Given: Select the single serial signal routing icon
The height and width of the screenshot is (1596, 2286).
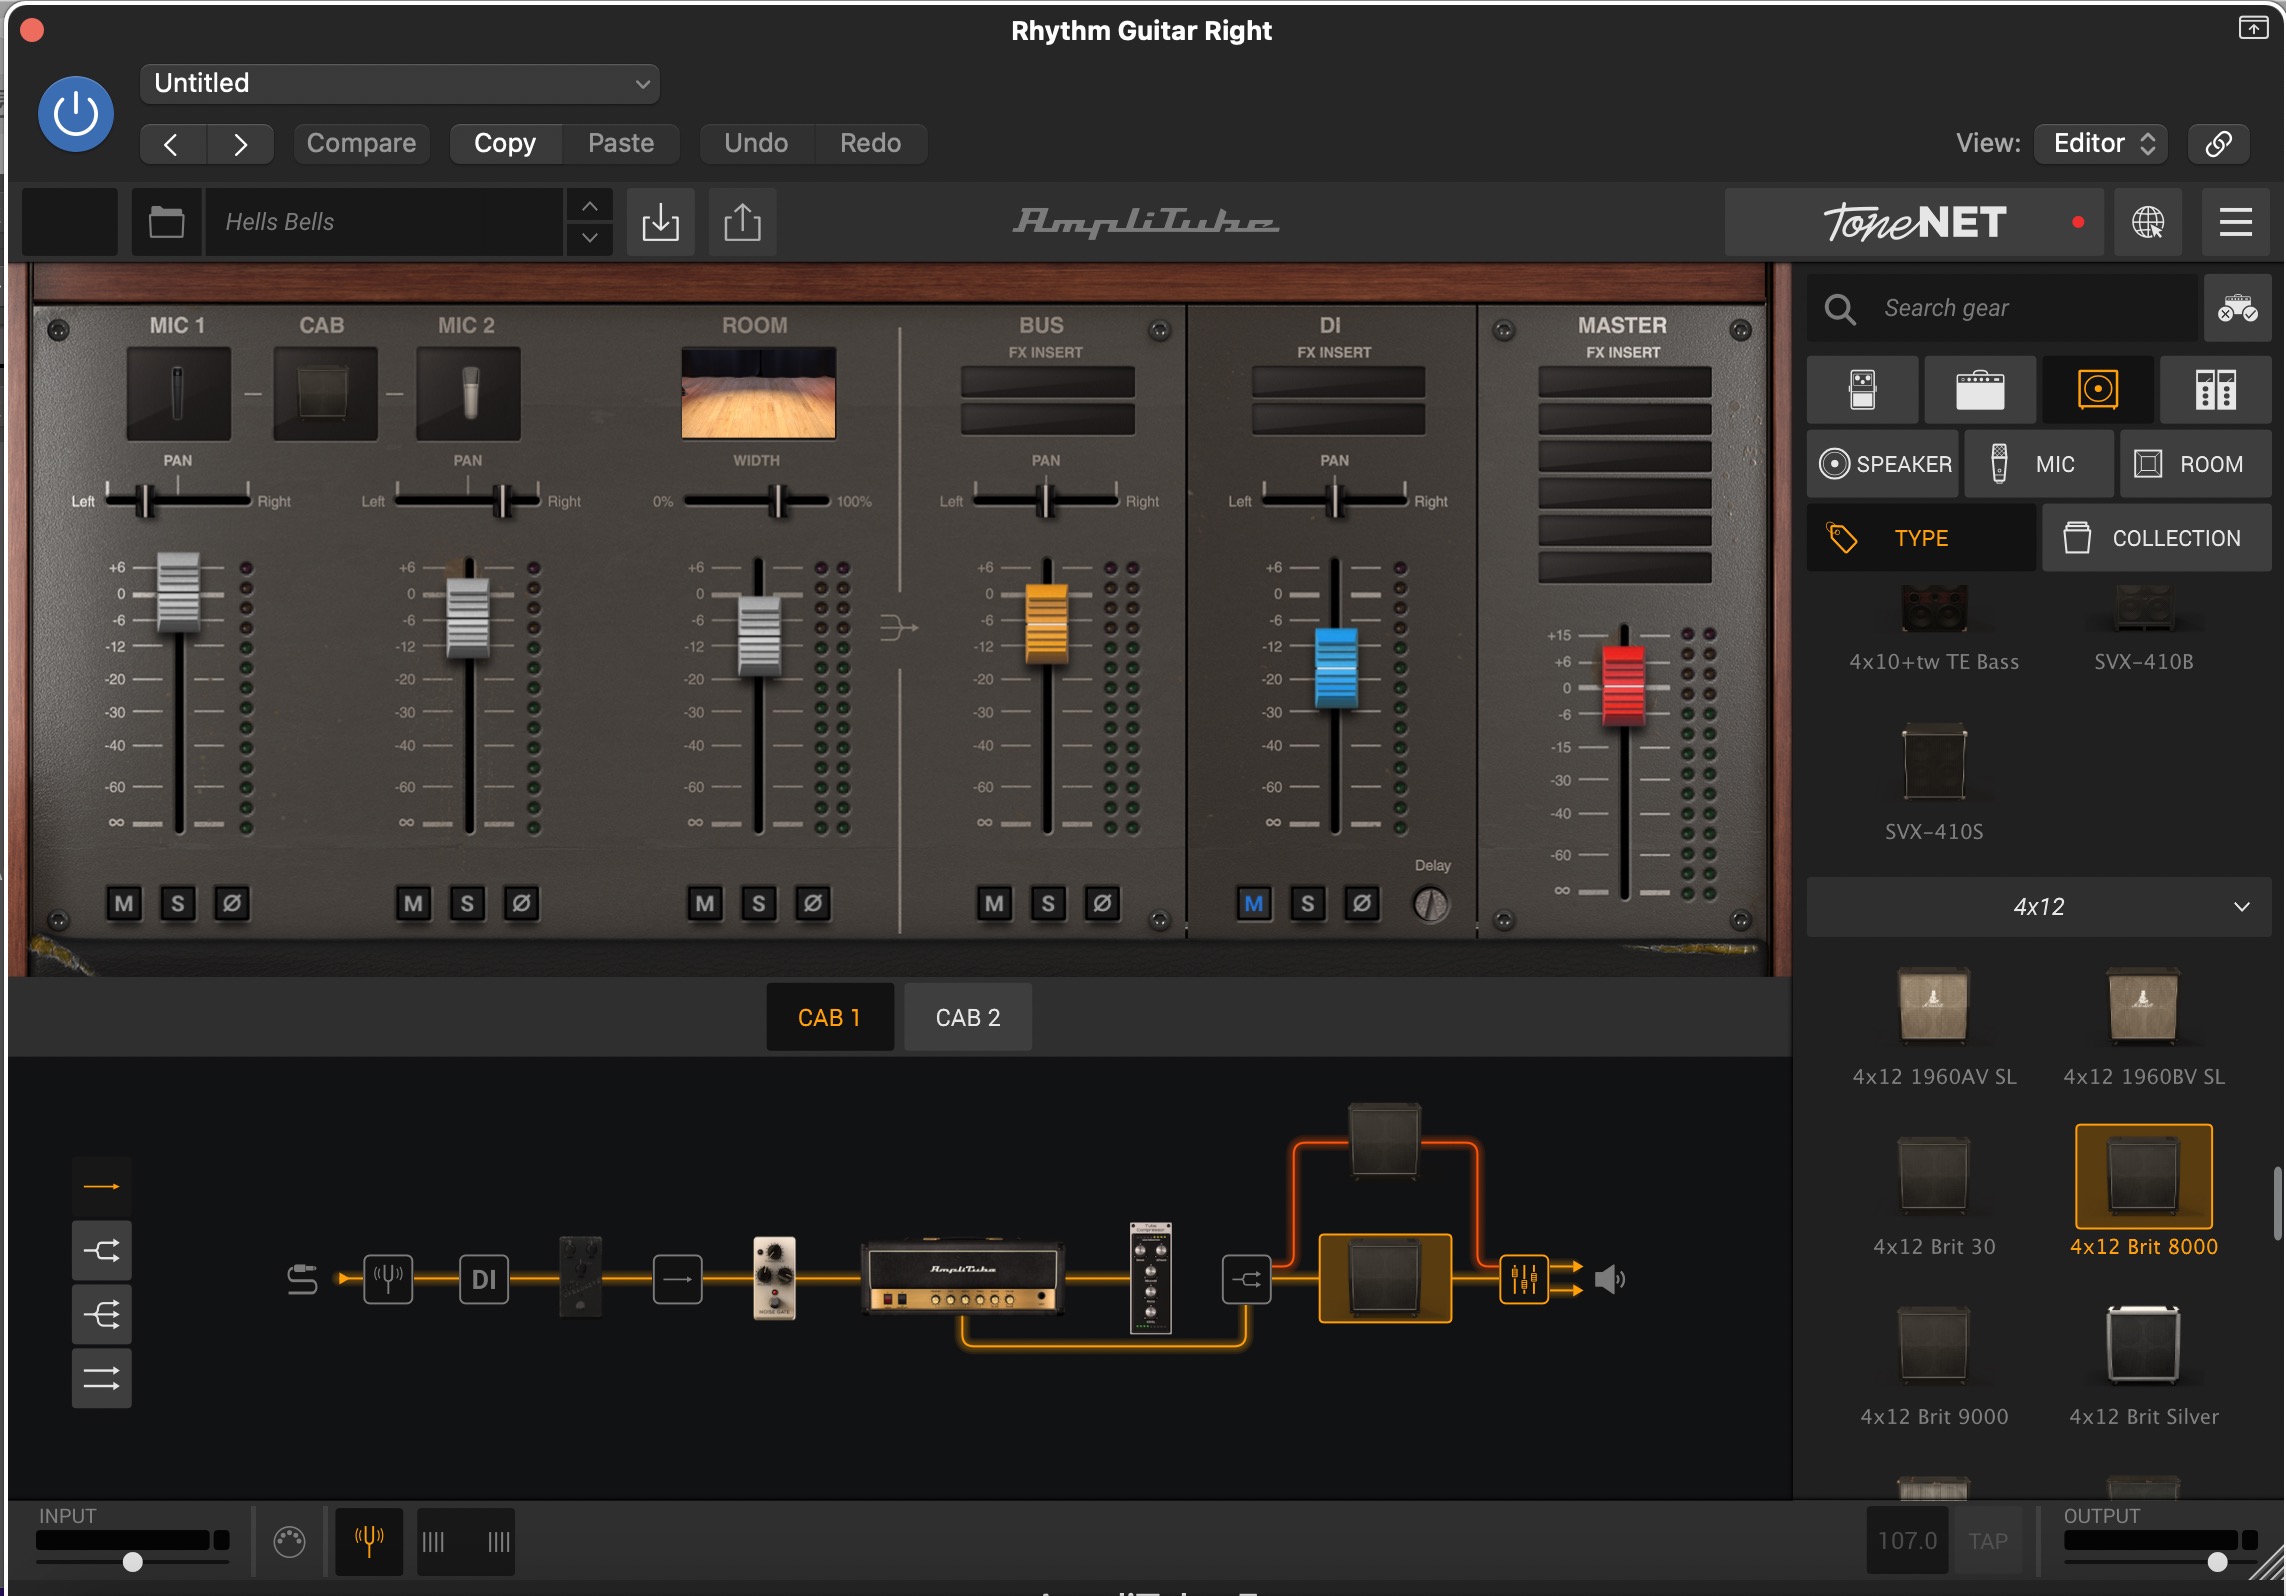Looking at the screenshot, I should coord(101,1186).
